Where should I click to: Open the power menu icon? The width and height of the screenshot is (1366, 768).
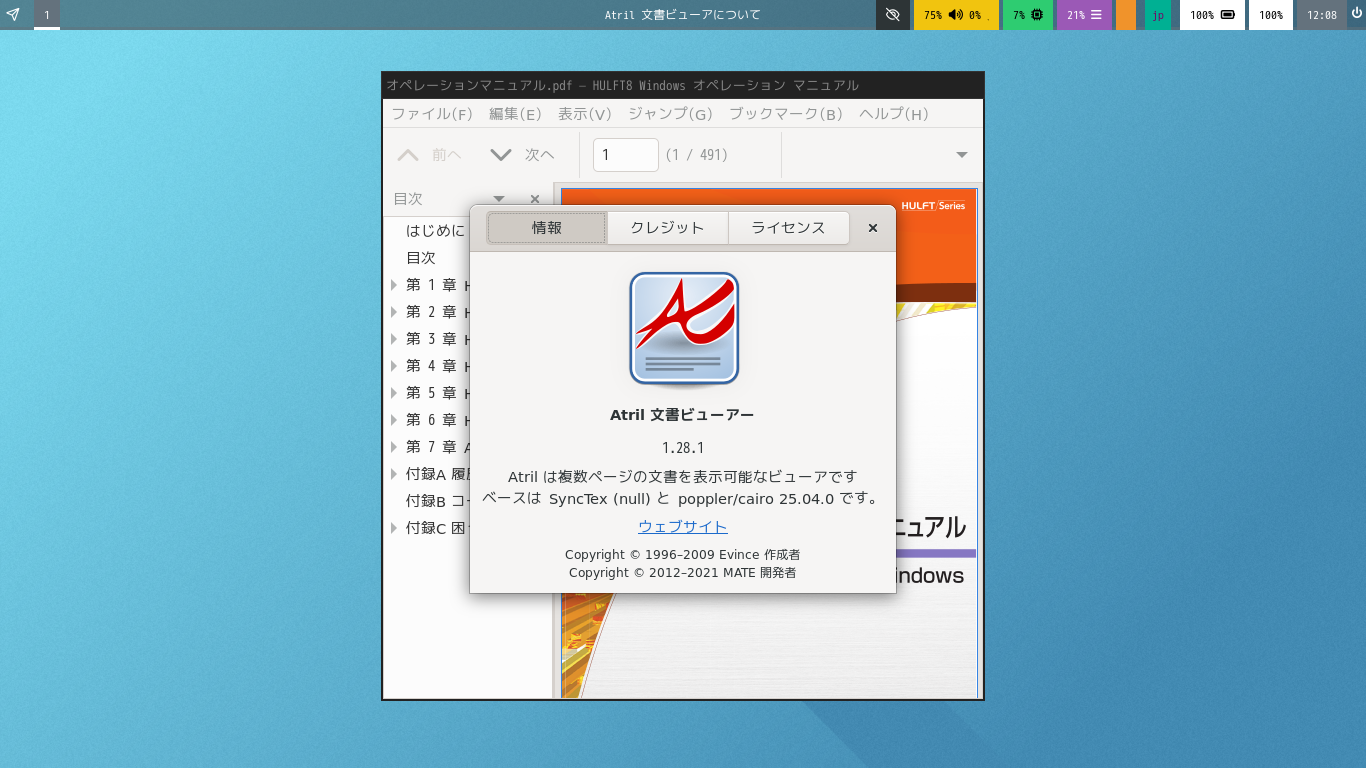(1356, 15)
